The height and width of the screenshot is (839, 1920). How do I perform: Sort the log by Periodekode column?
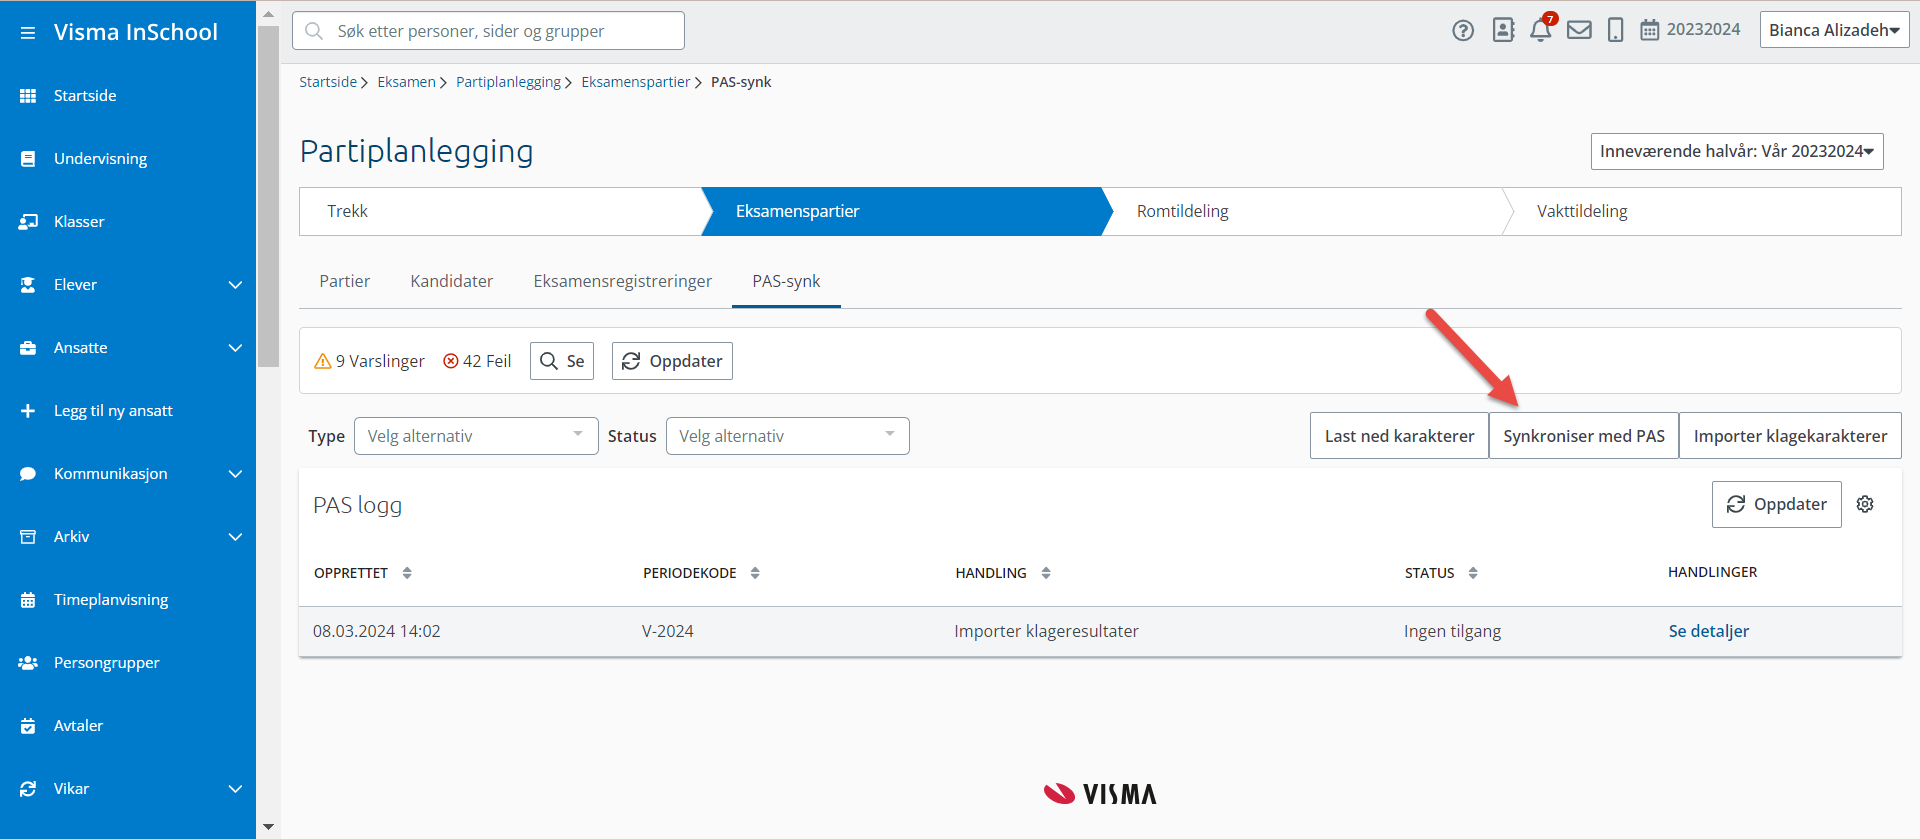[x=755, y=573]
